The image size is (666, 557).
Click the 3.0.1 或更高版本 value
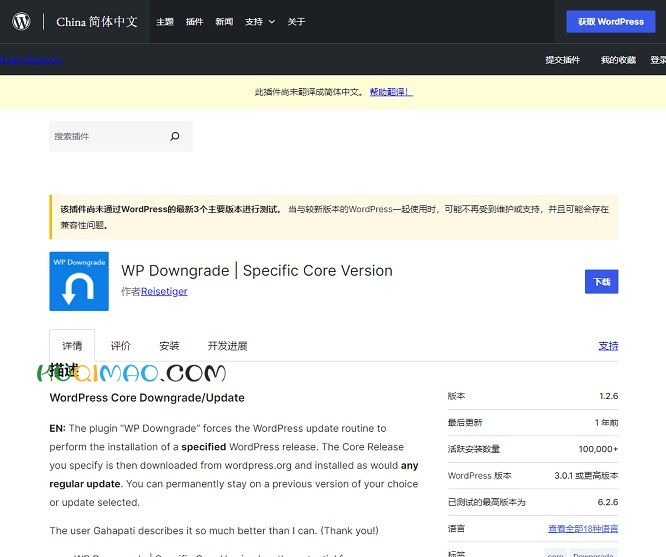pyautogui.click(x=586, y=475)
